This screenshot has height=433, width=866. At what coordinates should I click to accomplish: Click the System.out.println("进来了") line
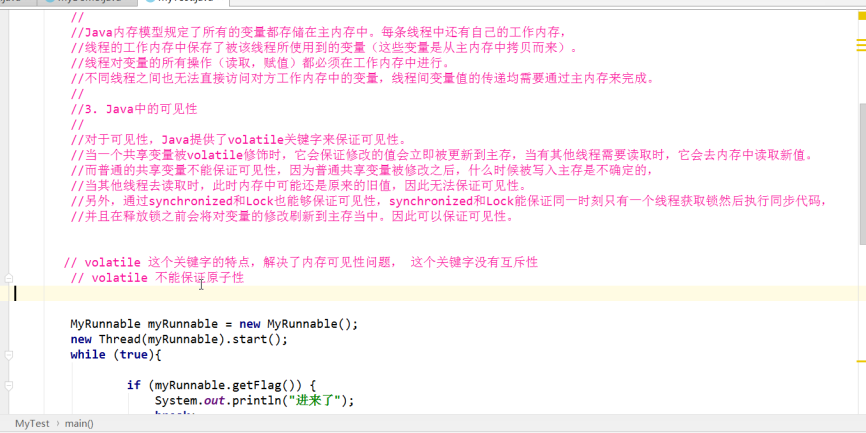[x=254, y=400]
